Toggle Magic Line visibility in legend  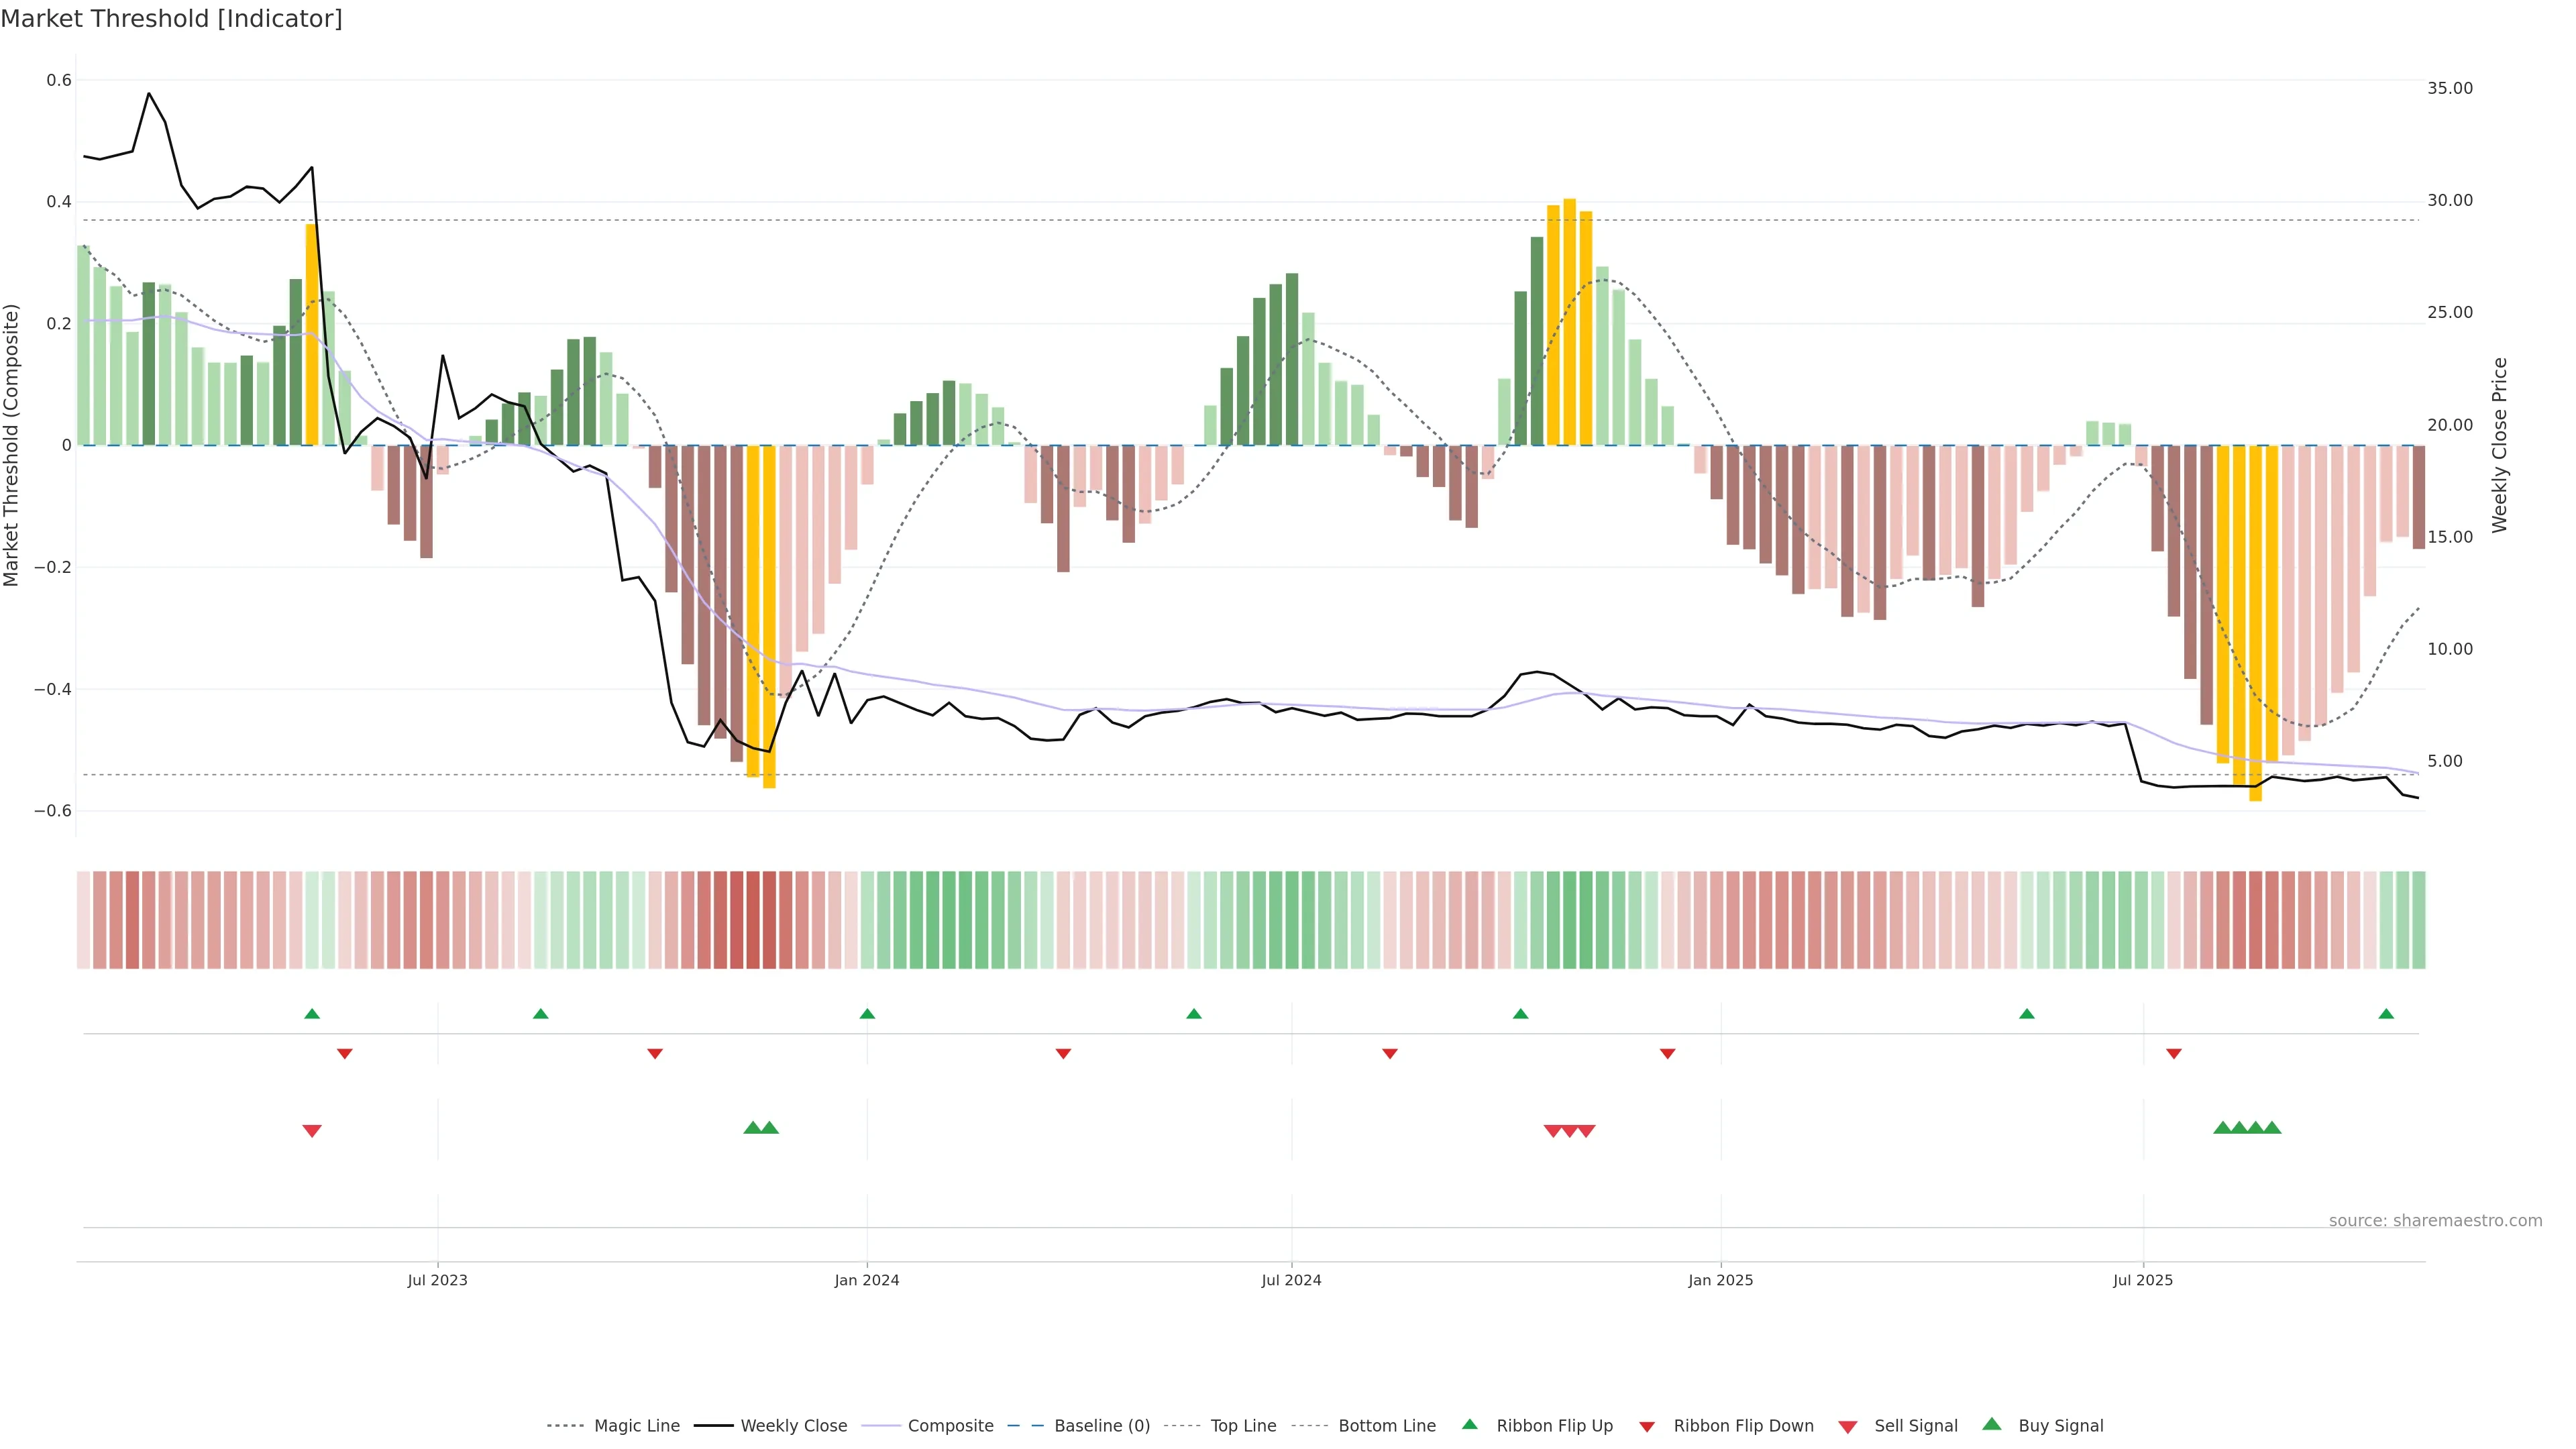(x=636, y=1426)
